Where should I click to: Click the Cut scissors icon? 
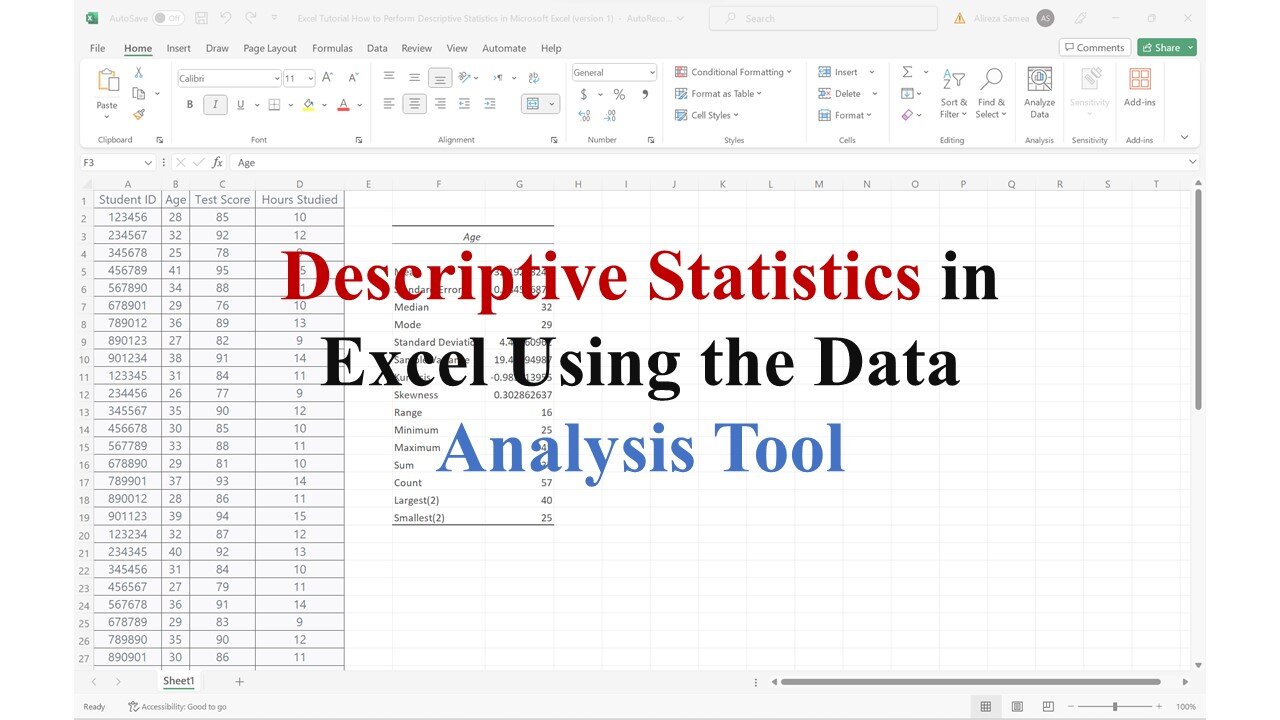[138, 73]
